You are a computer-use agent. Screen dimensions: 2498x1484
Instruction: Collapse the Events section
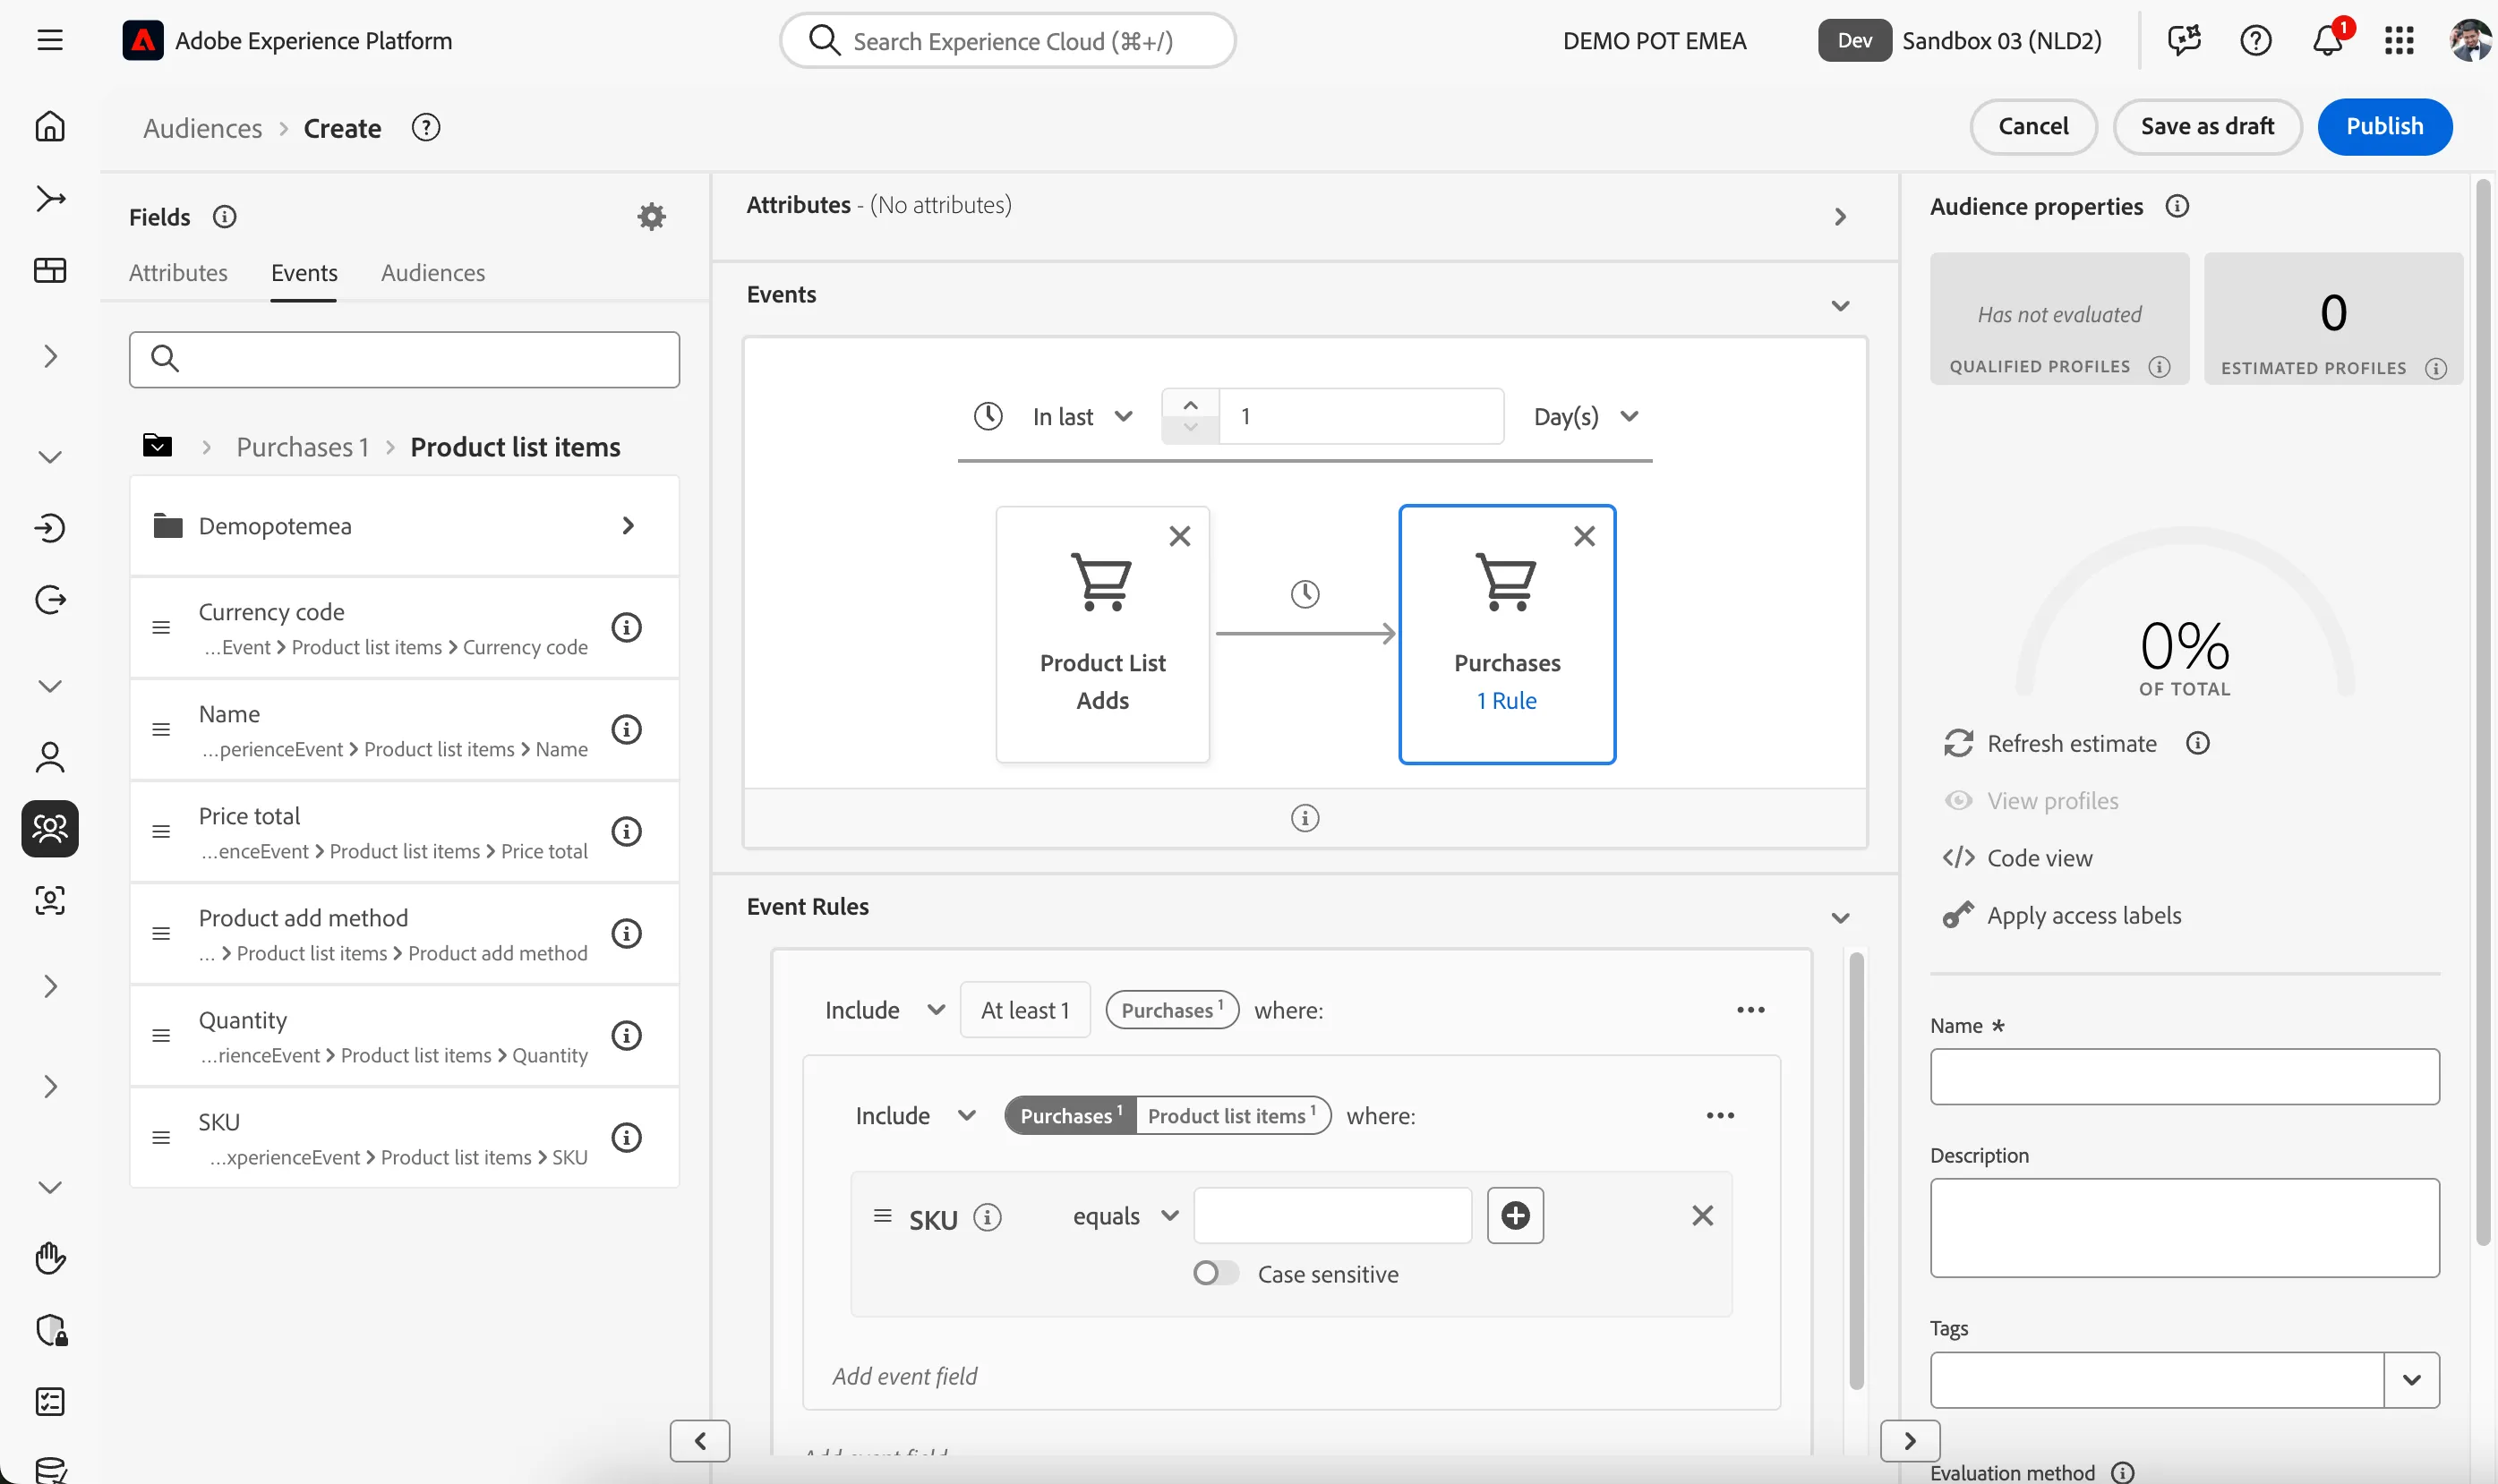click(1840, 306)
